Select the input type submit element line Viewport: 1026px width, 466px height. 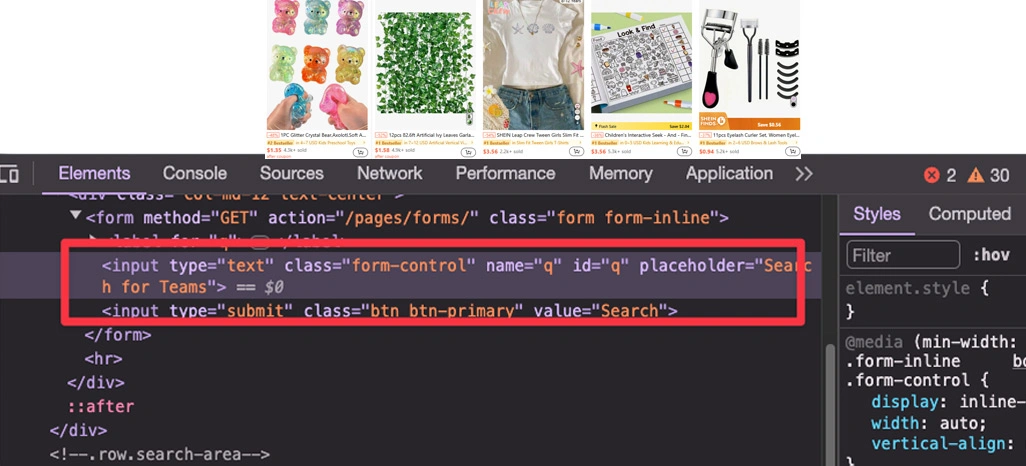click(x=389, y=310)
